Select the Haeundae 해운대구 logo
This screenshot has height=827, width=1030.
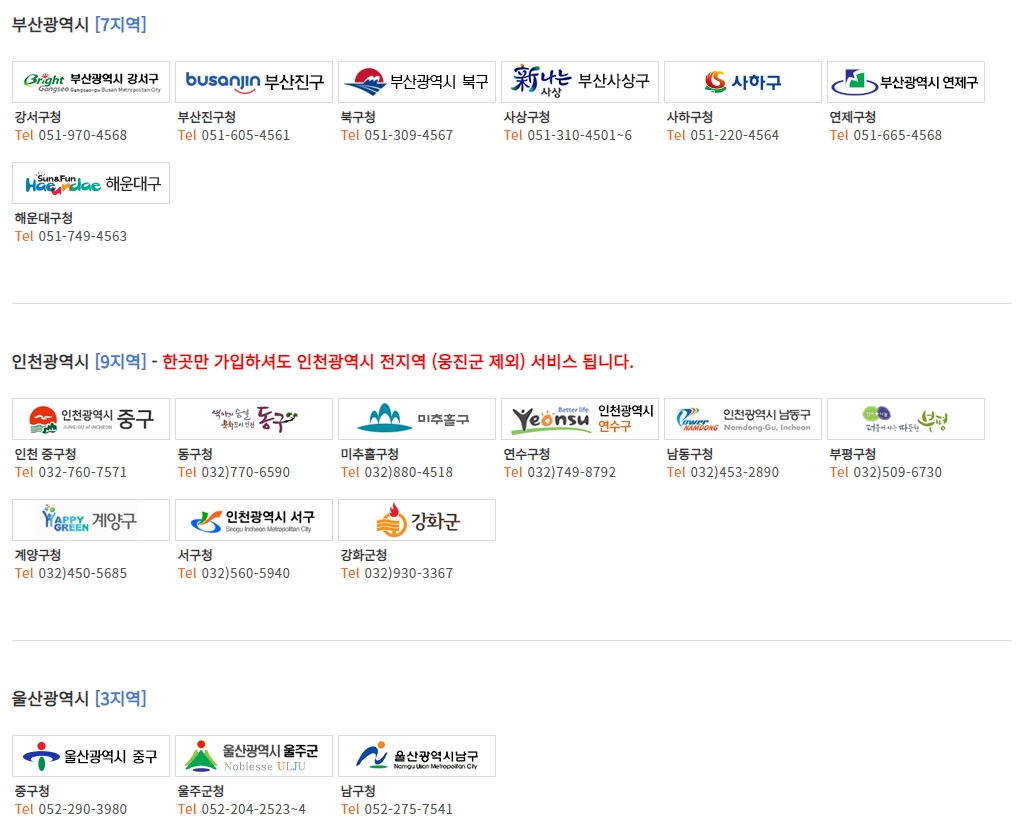point(91,183)
